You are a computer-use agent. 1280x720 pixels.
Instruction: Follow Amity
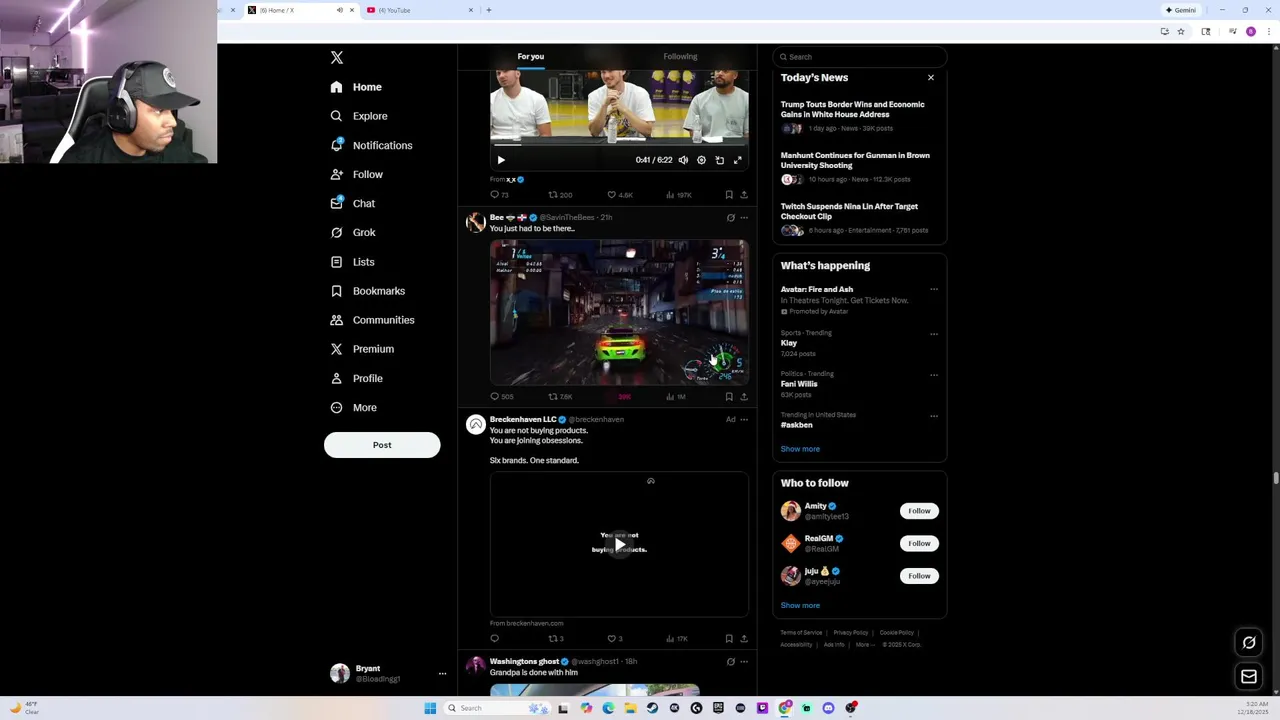click(x=919, y=511)
